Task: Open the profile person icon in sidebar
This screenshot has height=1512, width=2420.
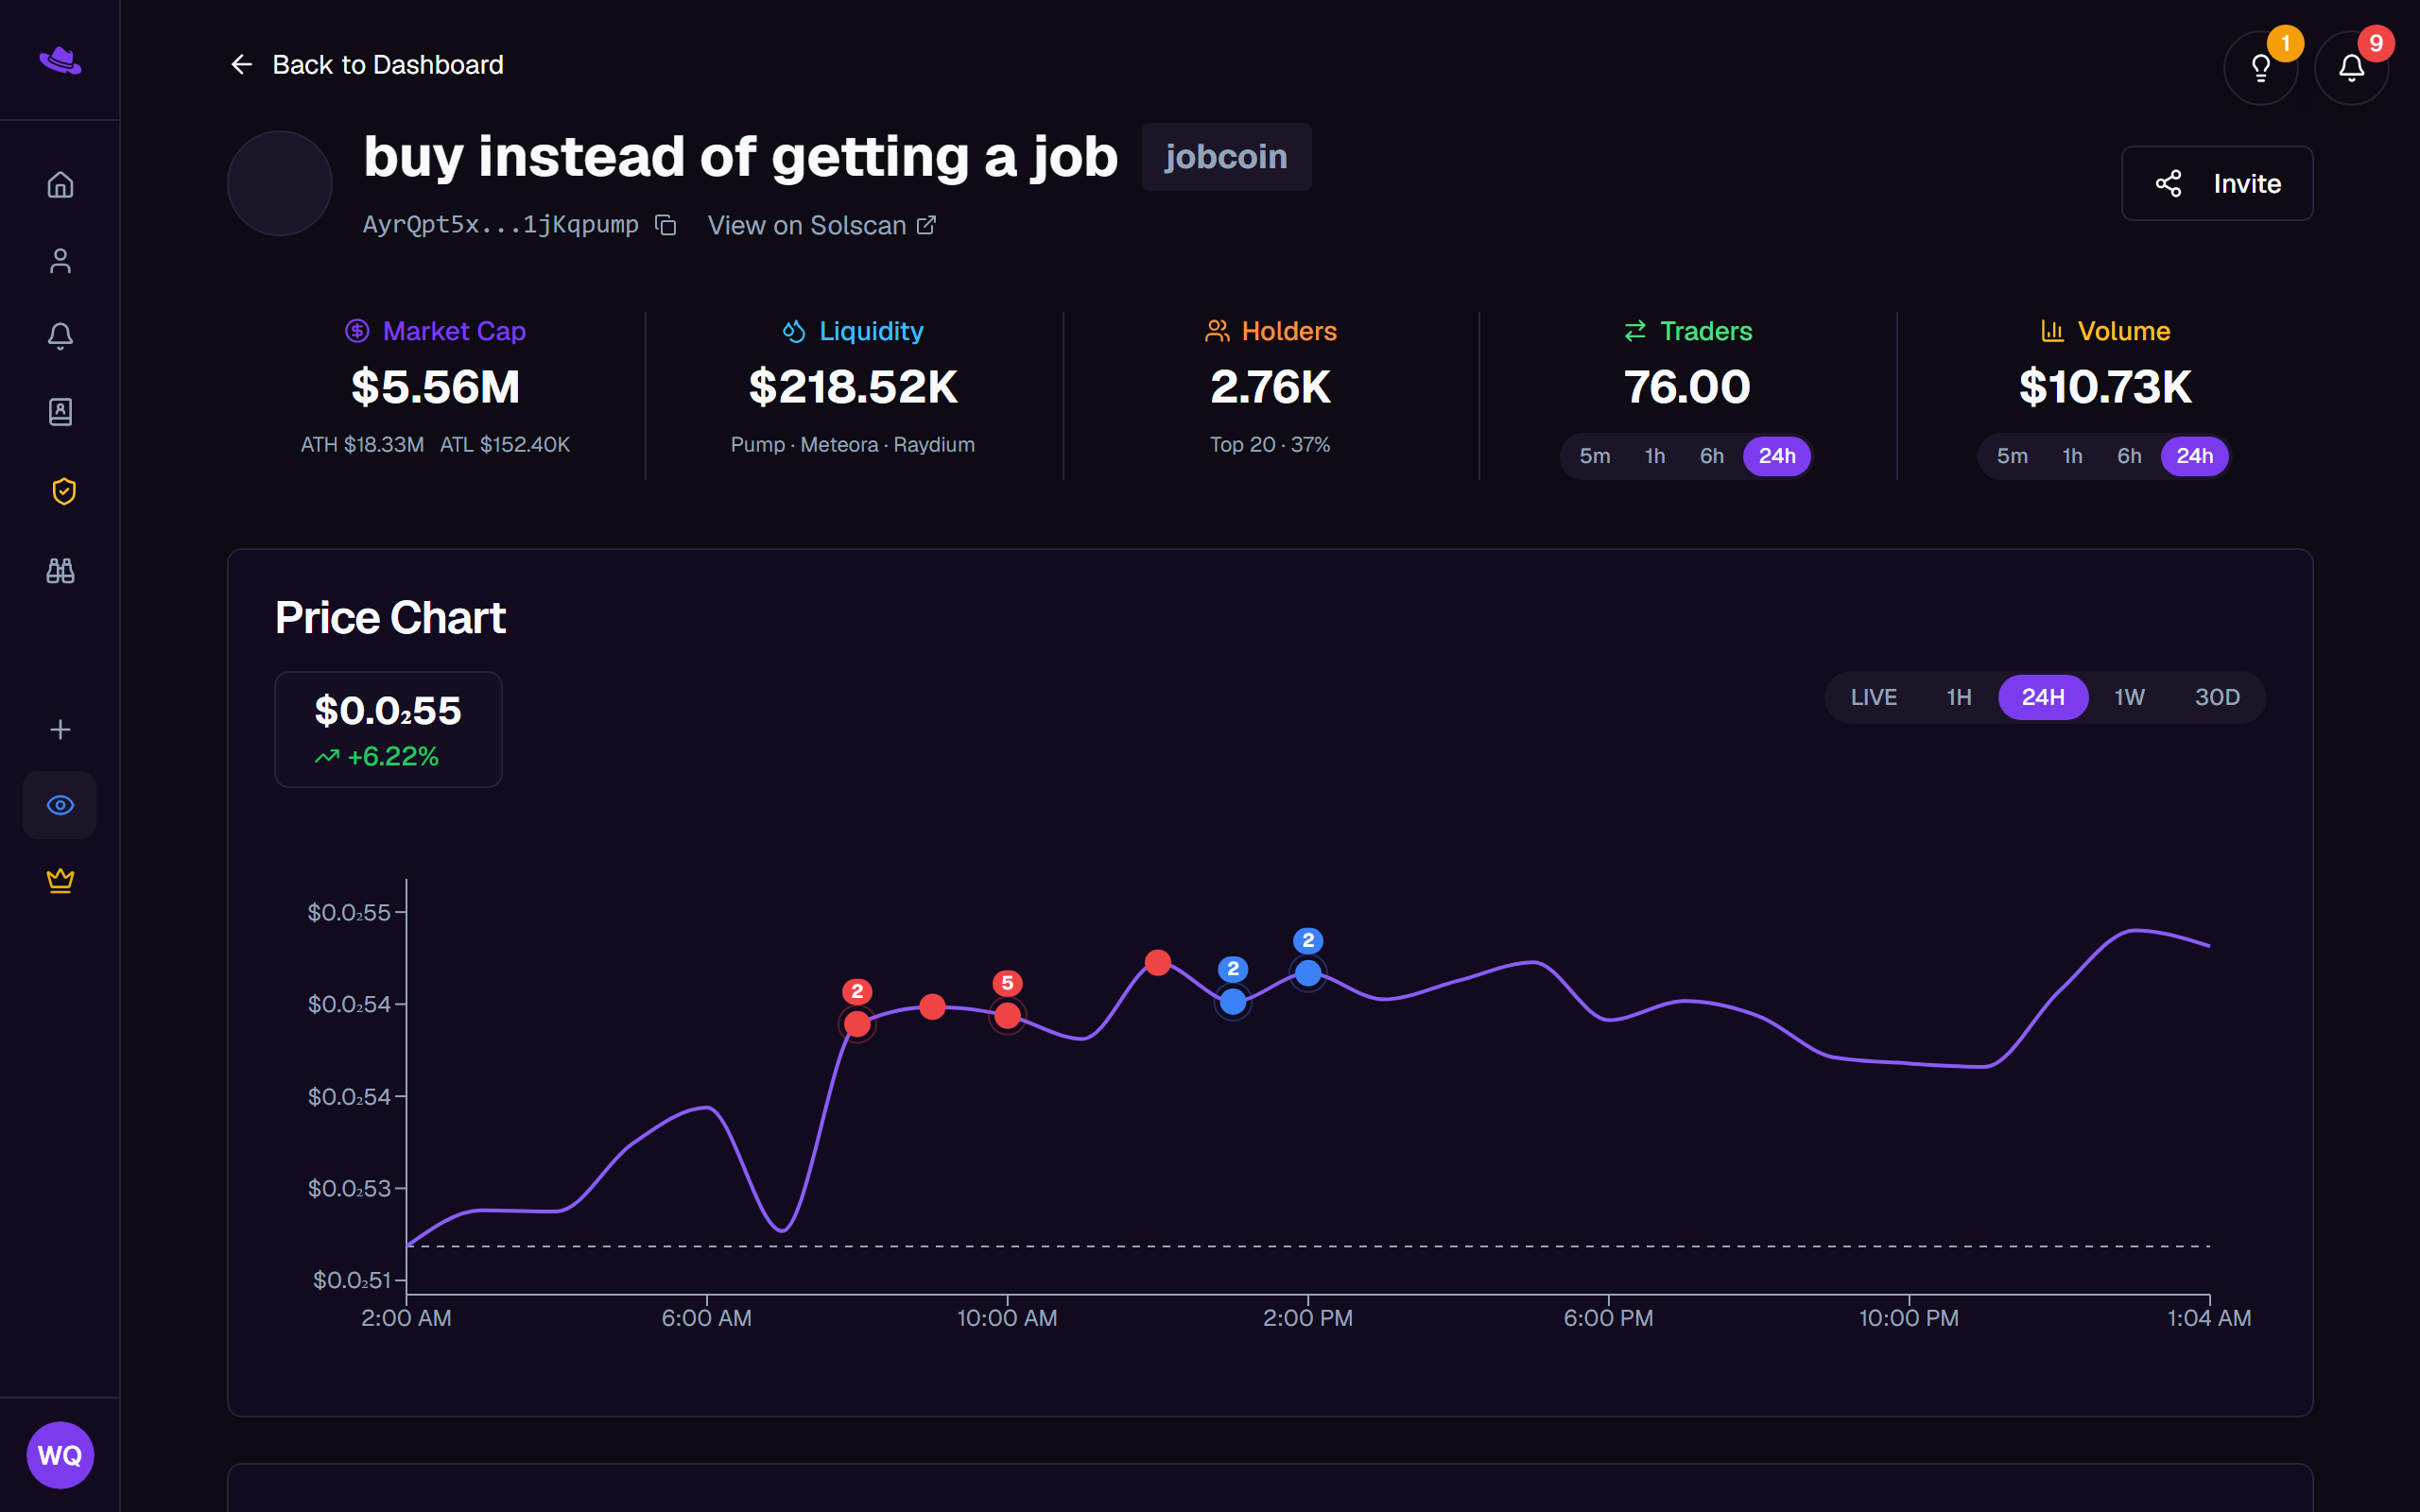Action: tap(60, 261)
